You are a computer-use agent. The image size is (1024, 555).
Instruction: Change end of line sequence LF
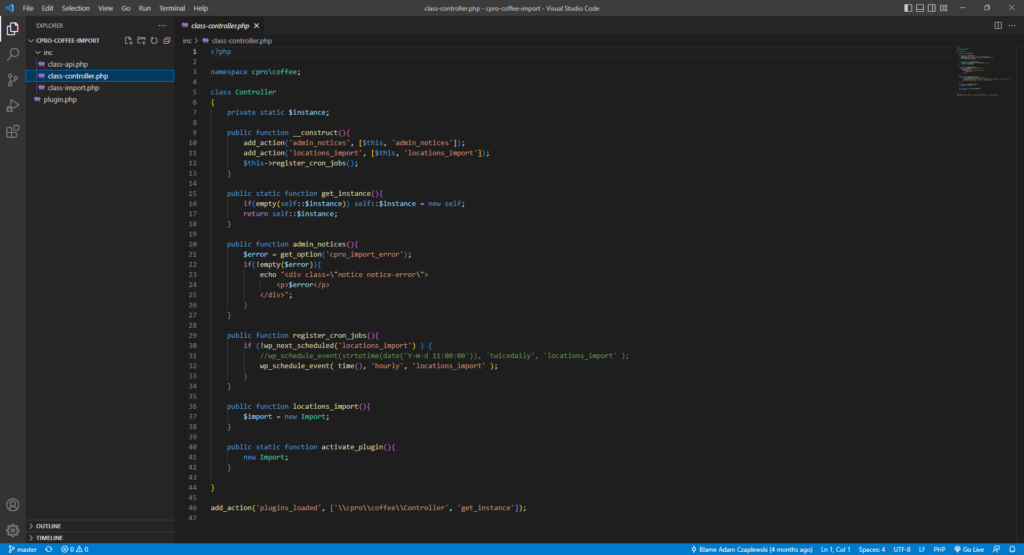[922, 549]
